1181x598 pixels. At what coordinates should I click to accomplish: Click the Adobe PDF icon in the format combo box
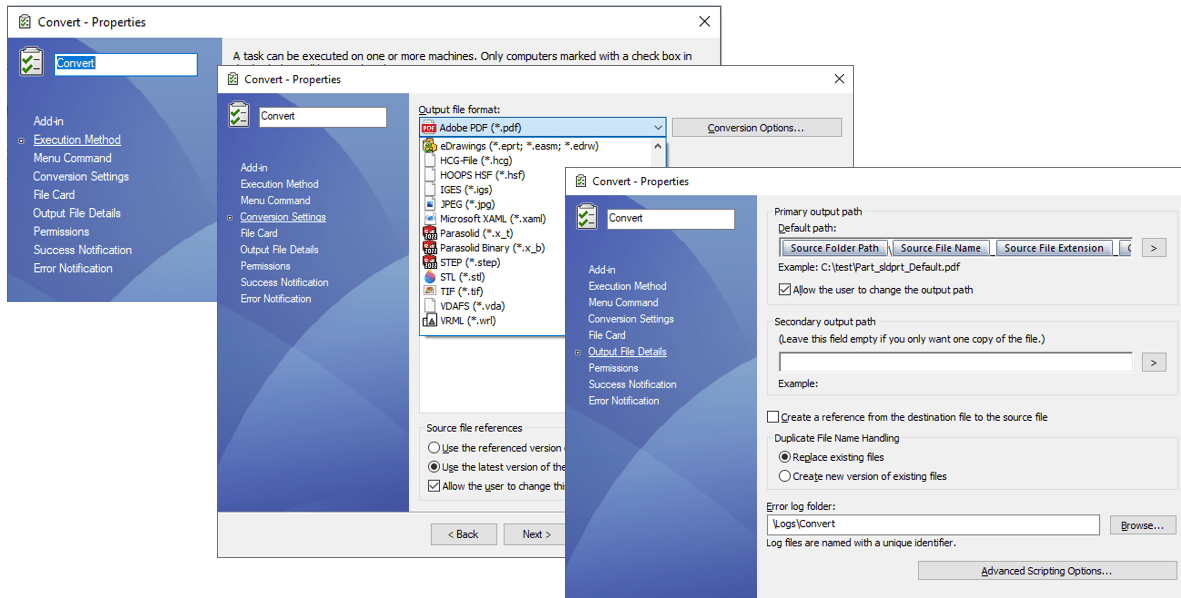click(x=429, y=128)
